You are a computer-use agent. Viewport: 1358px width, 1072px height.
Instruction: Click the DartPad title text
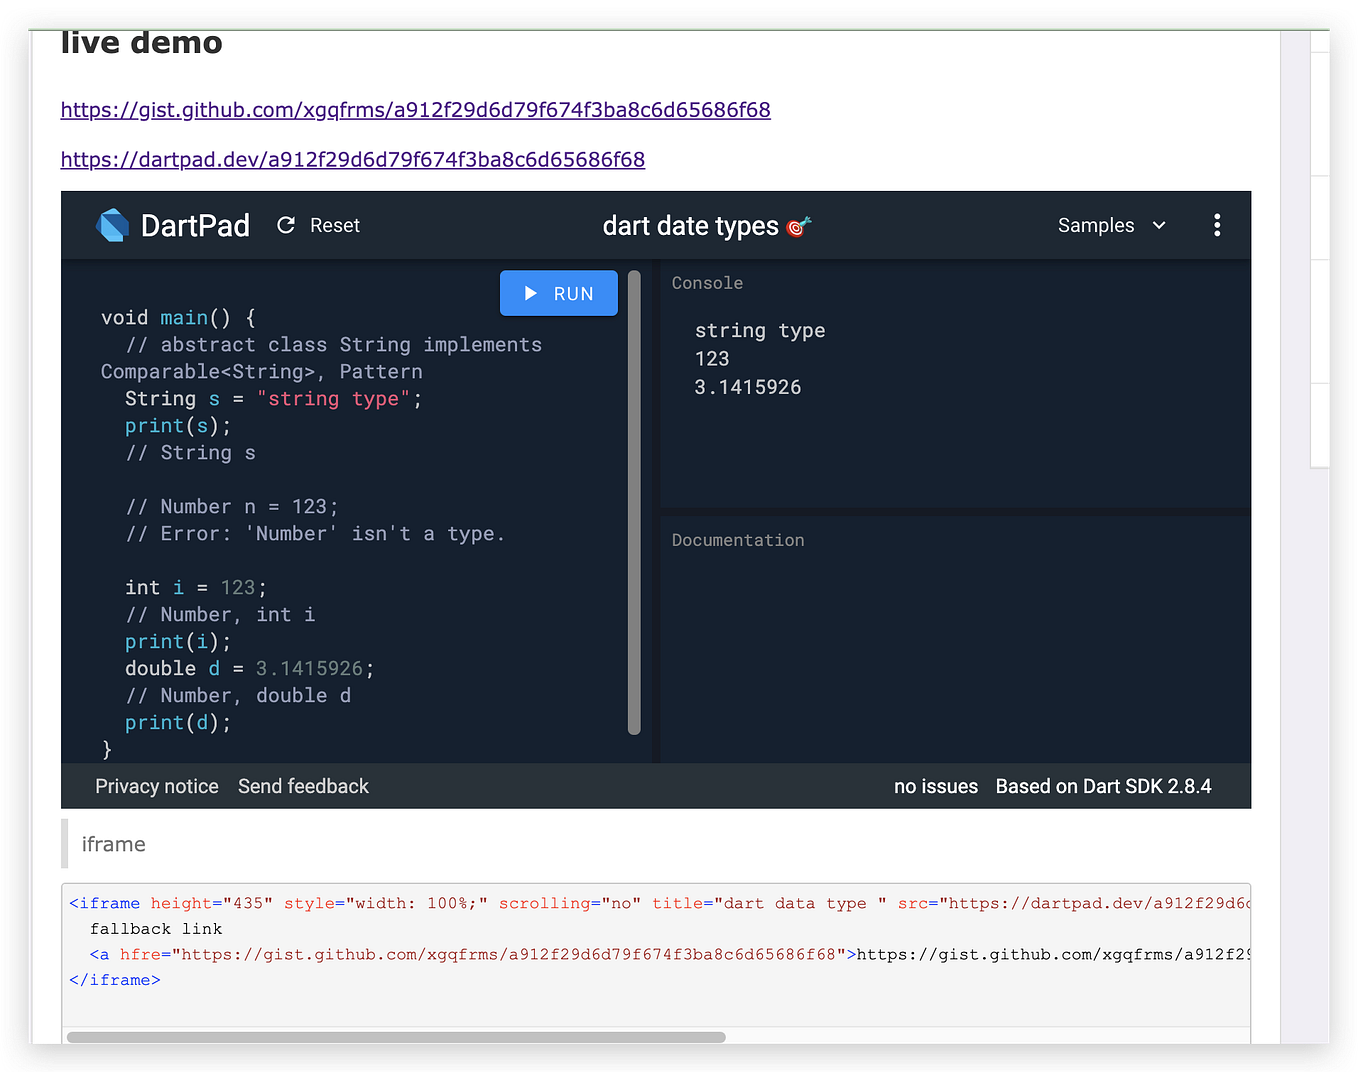point(195,226)
